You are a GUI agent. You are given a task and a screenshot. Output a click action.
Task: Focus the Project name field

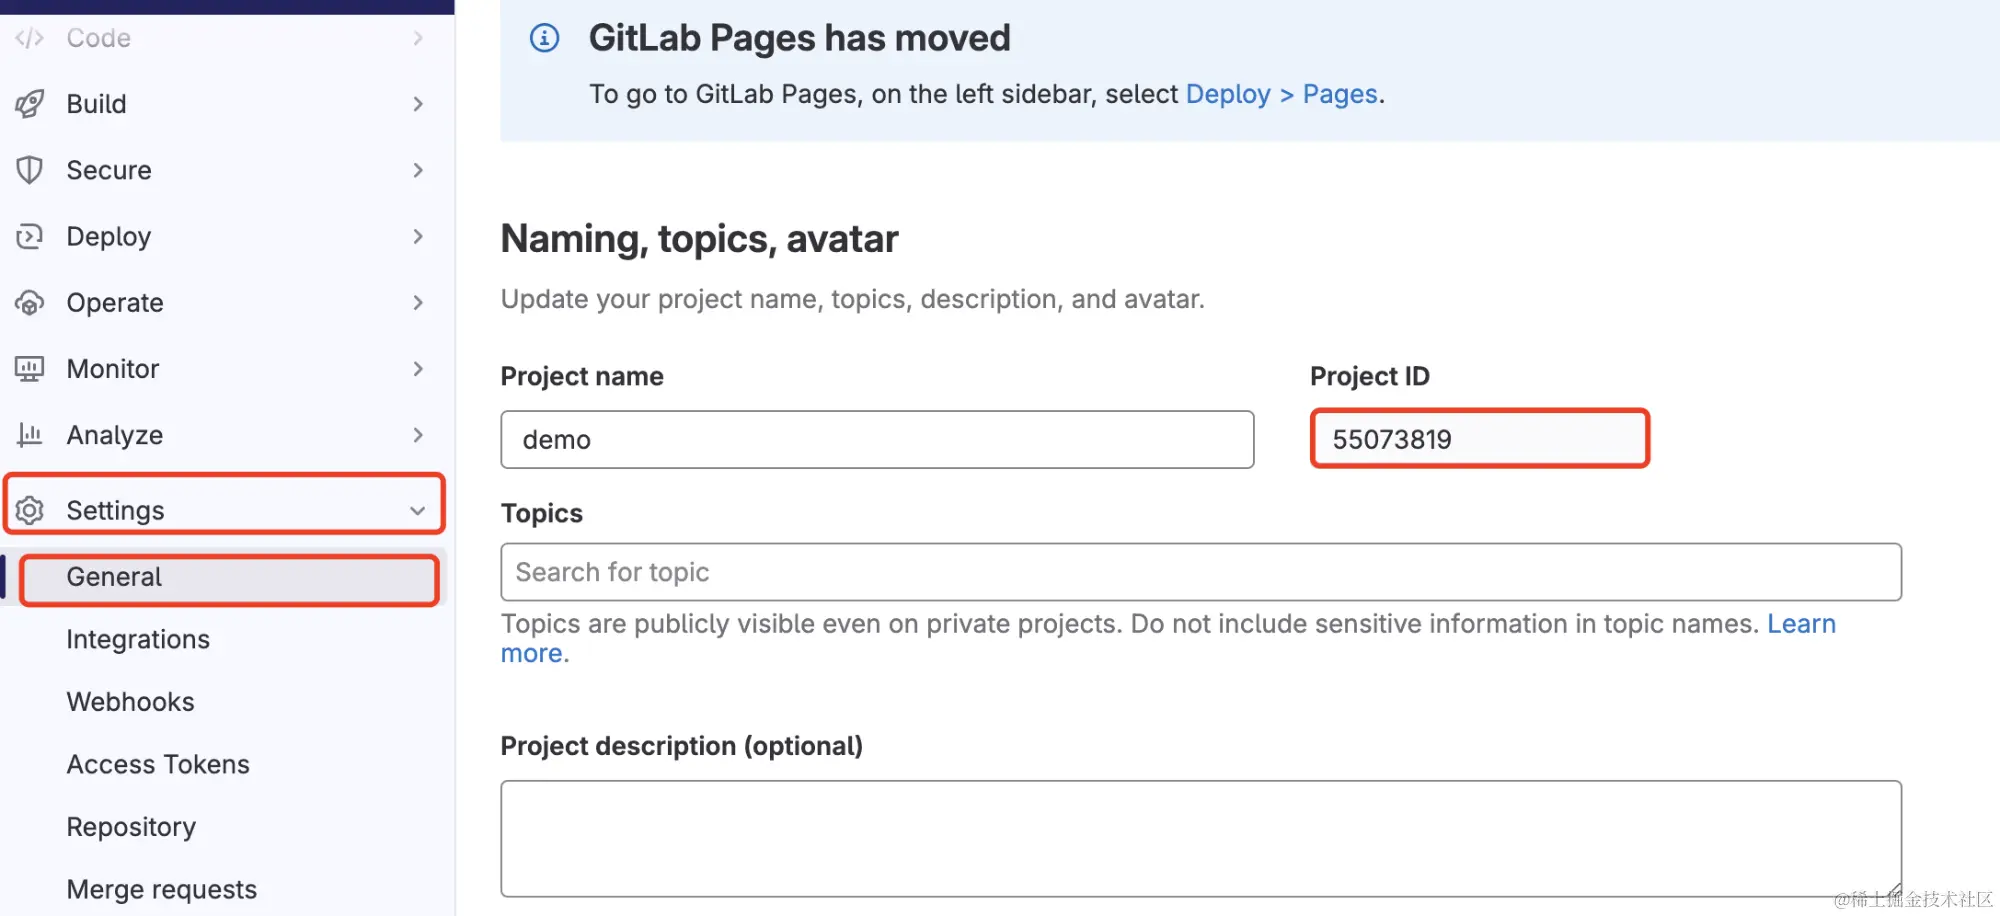point(877,440)
